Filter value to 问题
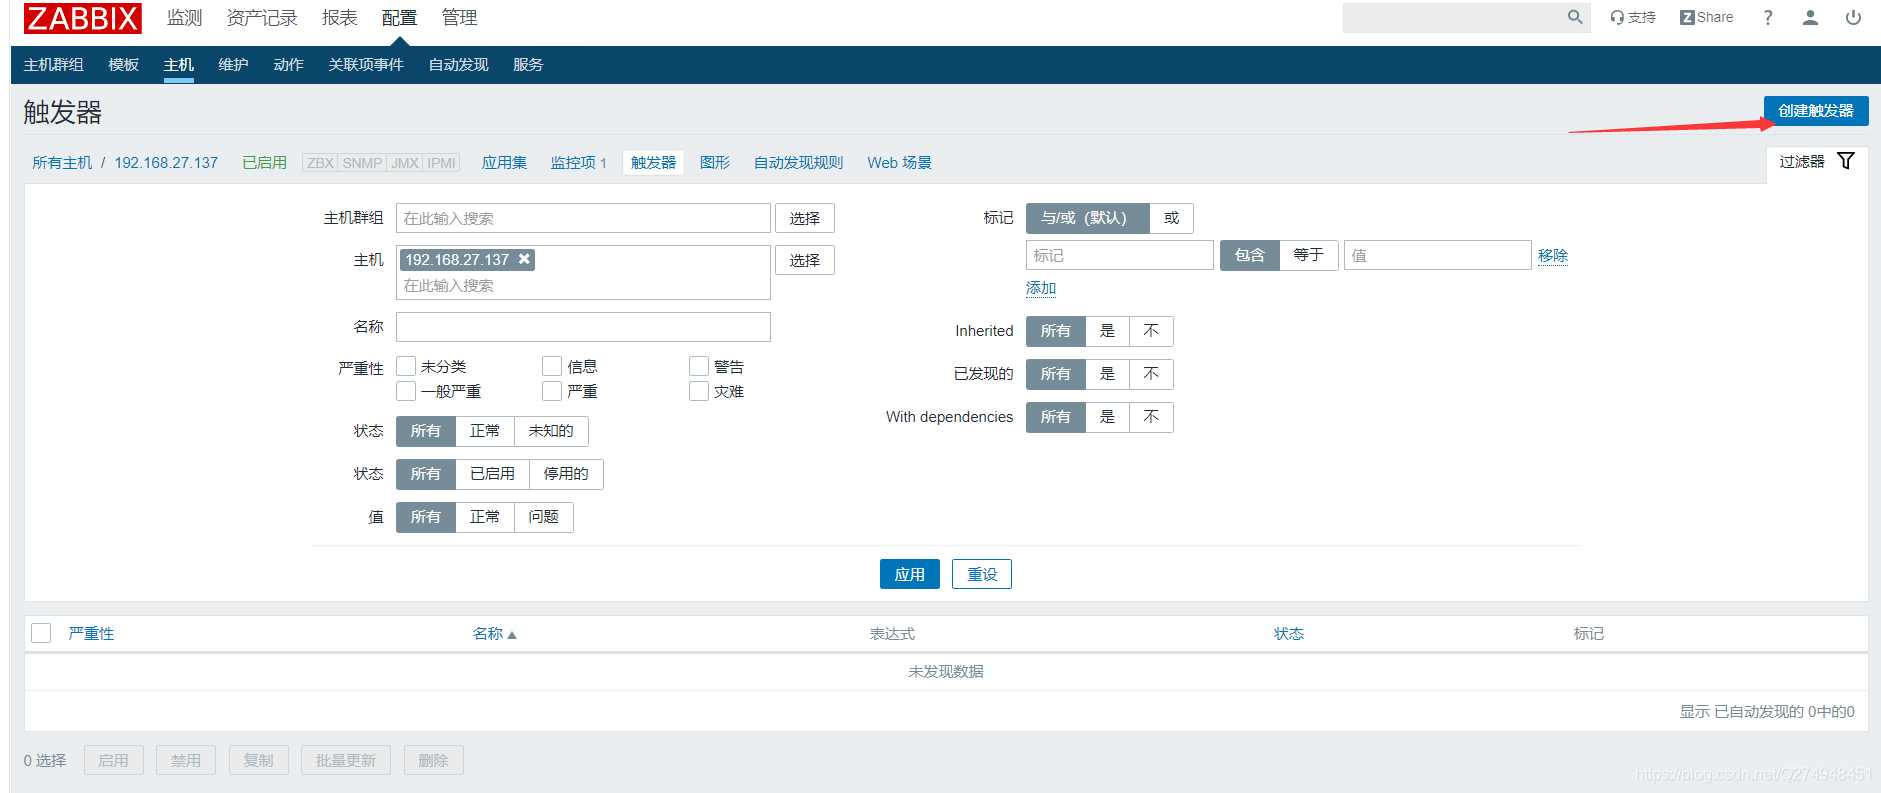The width and height of the screenshot is (1881, 793). click(543, 517)
